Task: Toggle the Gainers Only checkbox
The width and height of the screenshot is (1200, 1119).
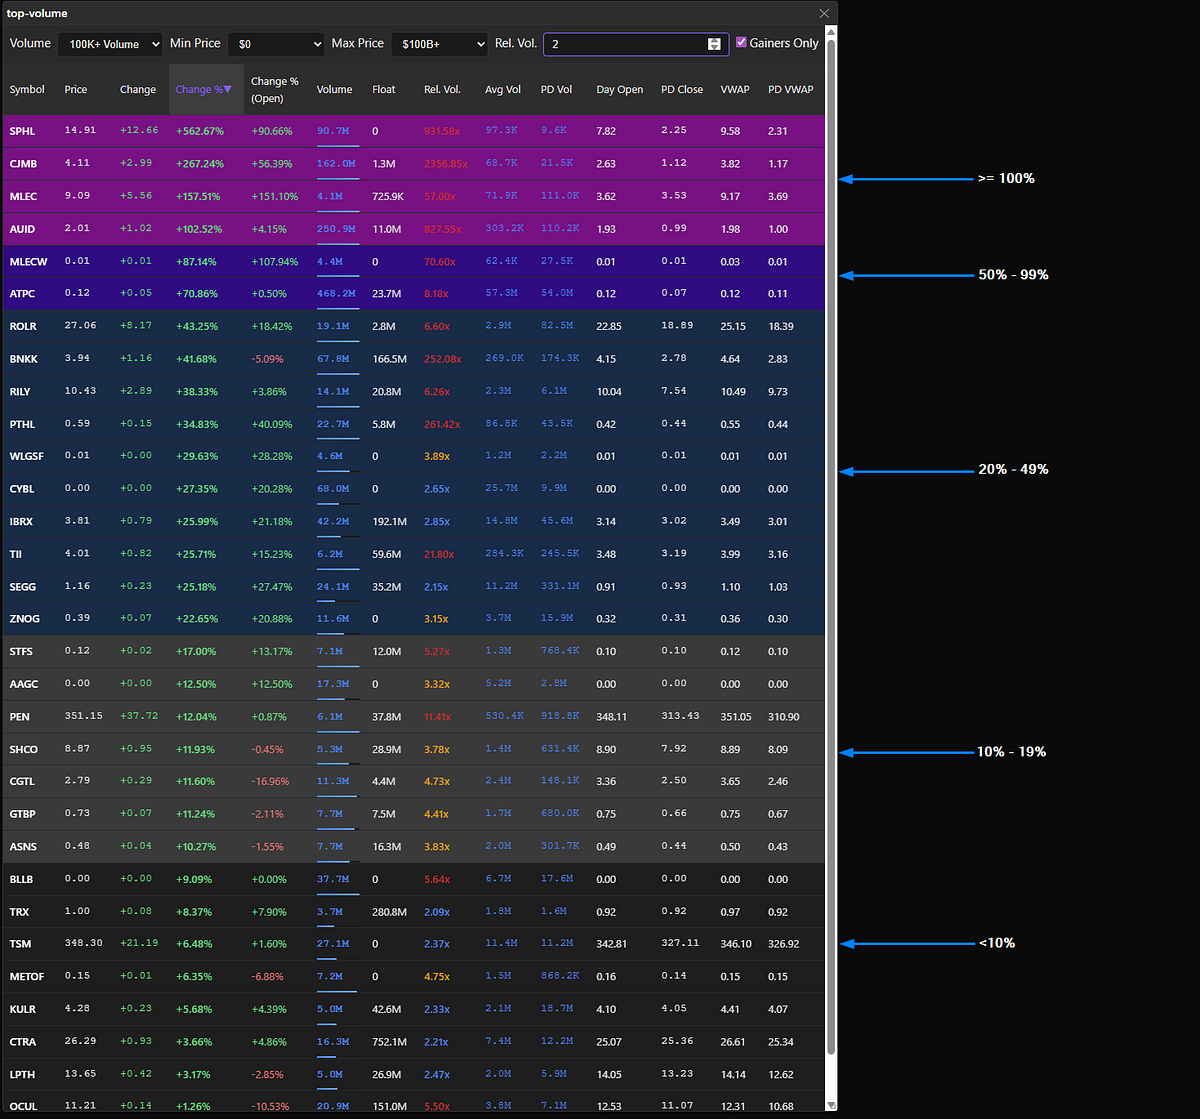Action: click(x=741, y=43)
